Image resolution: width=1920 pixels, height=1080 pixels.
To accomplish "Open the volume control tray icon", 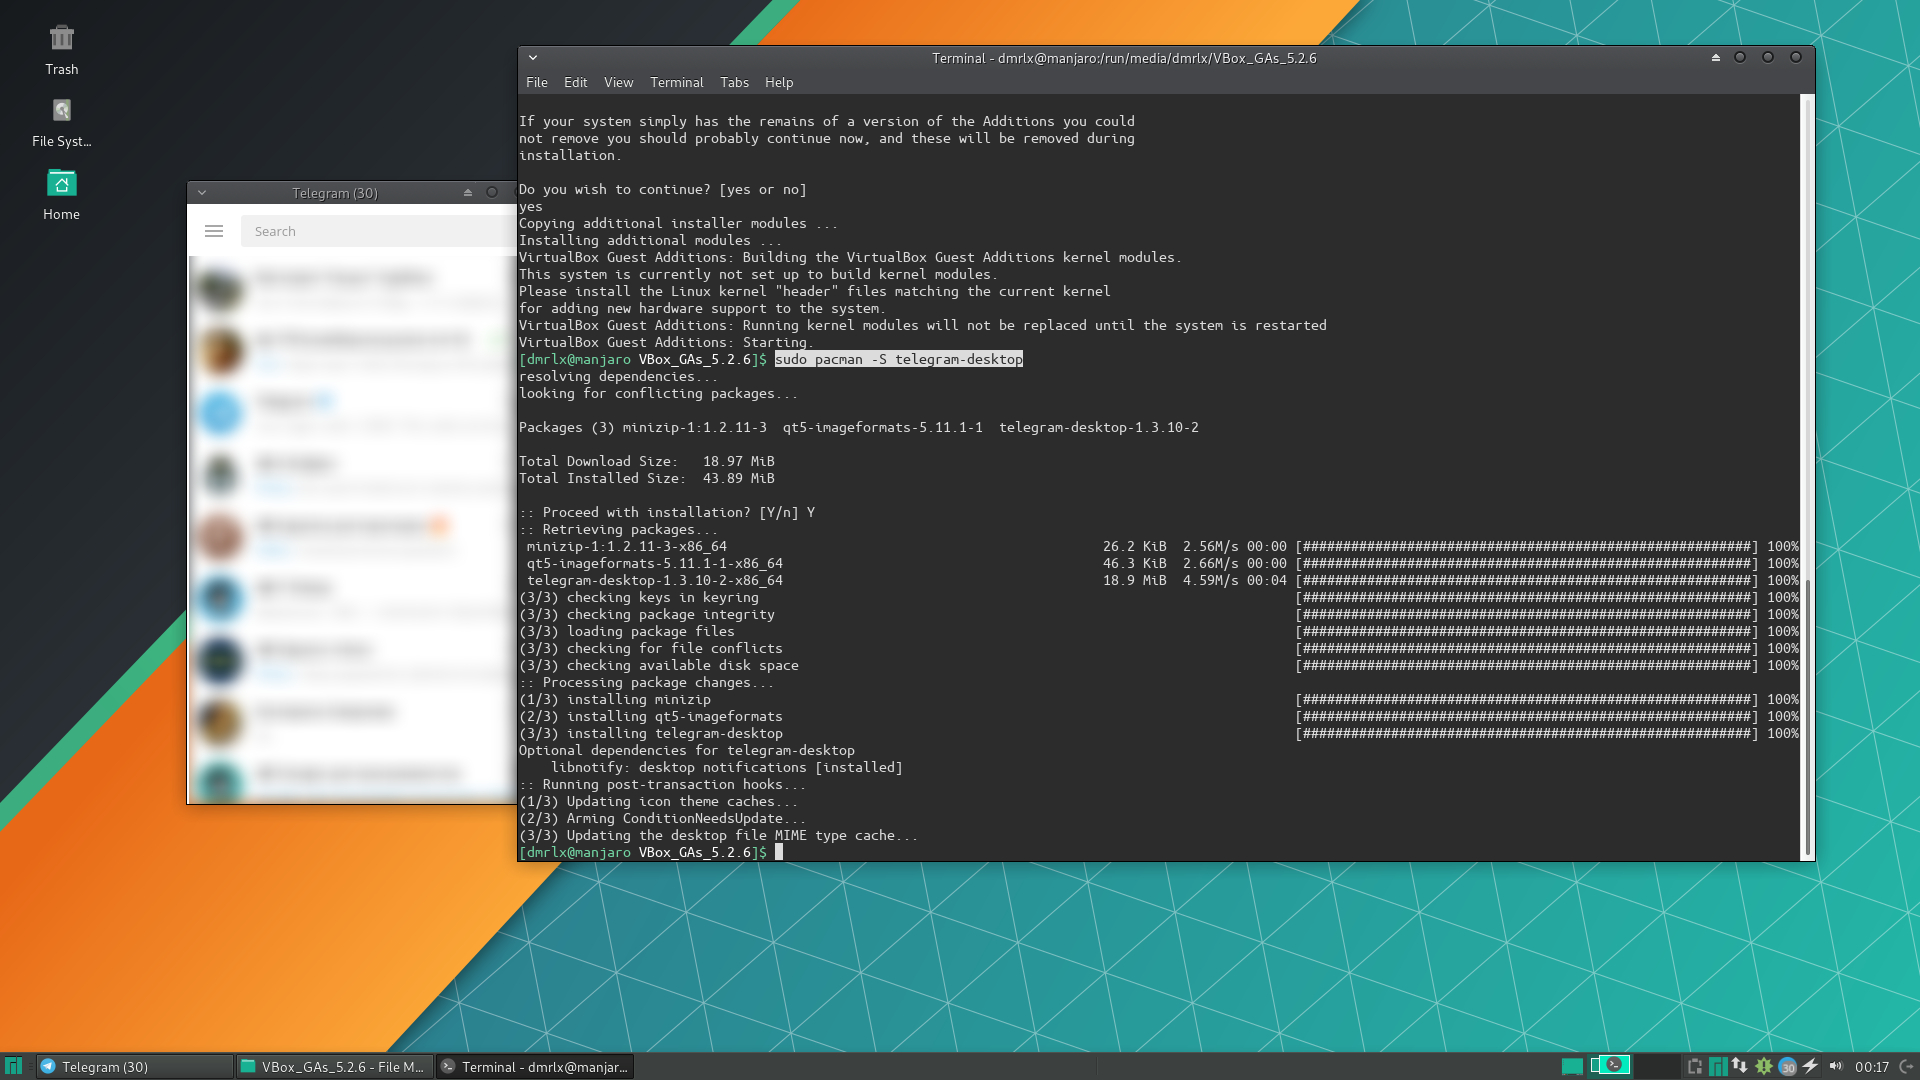I will pyautogui.click(x=1836, y=1066).
